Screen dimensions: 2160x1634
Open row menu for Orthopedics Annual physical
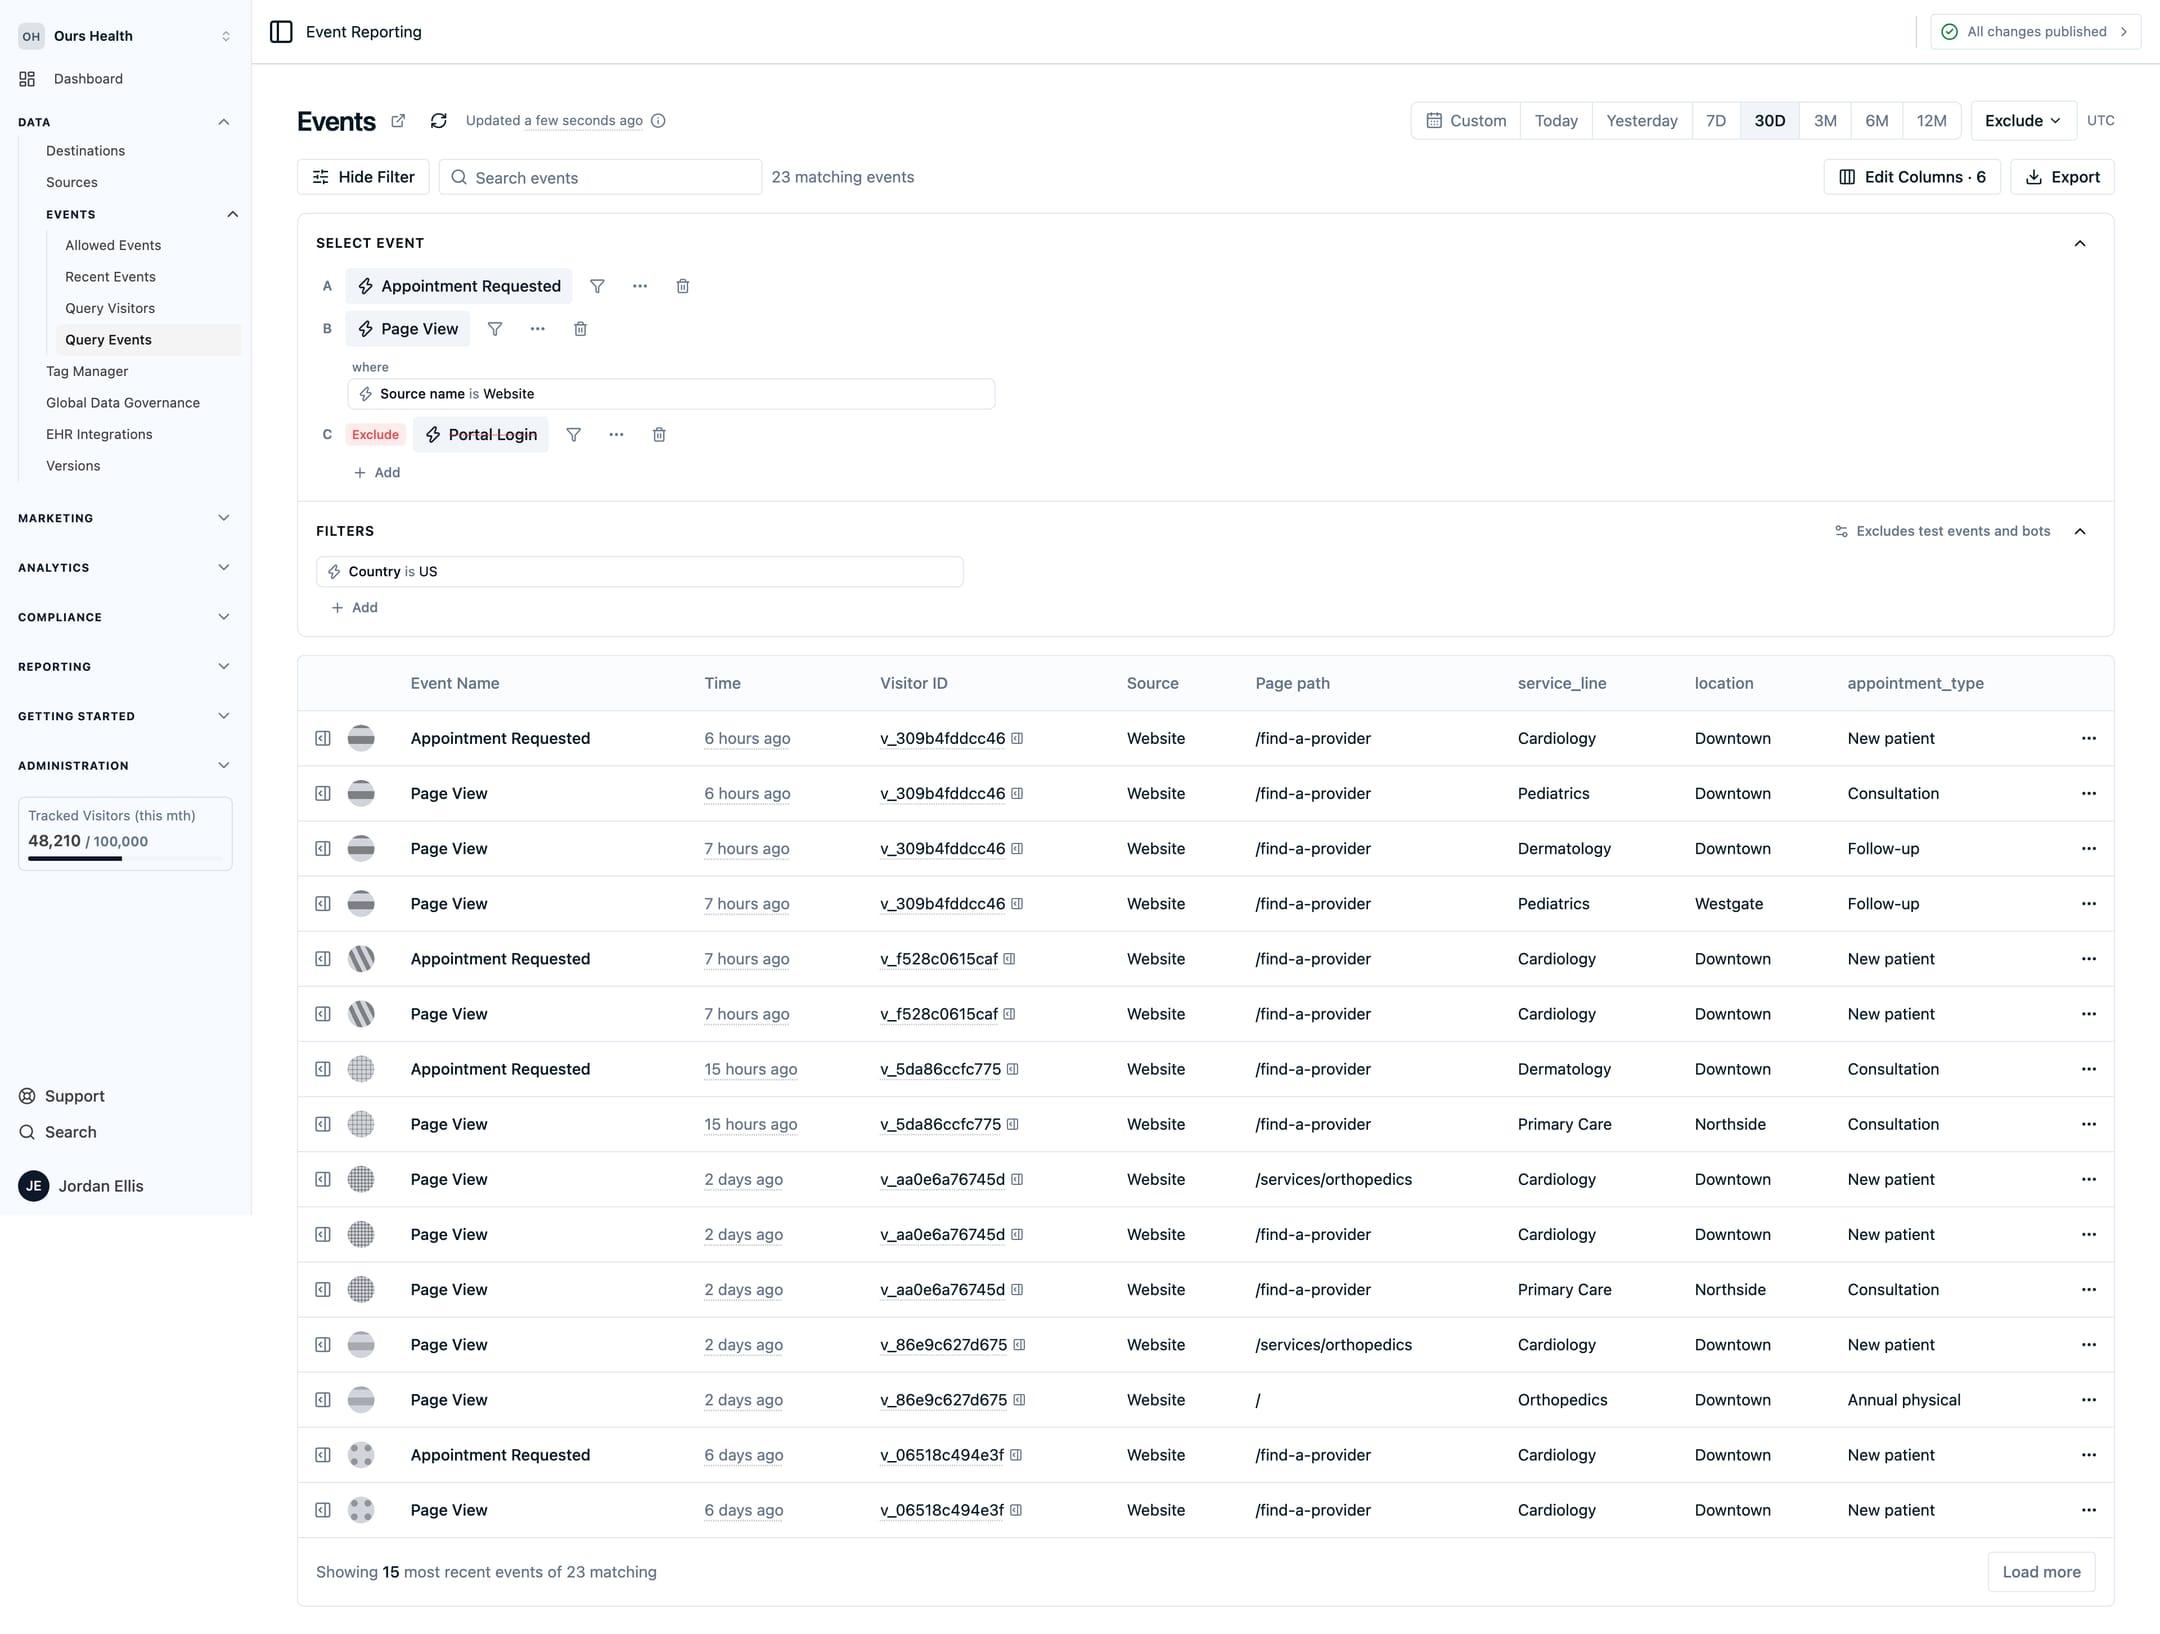(2089, 1400)
